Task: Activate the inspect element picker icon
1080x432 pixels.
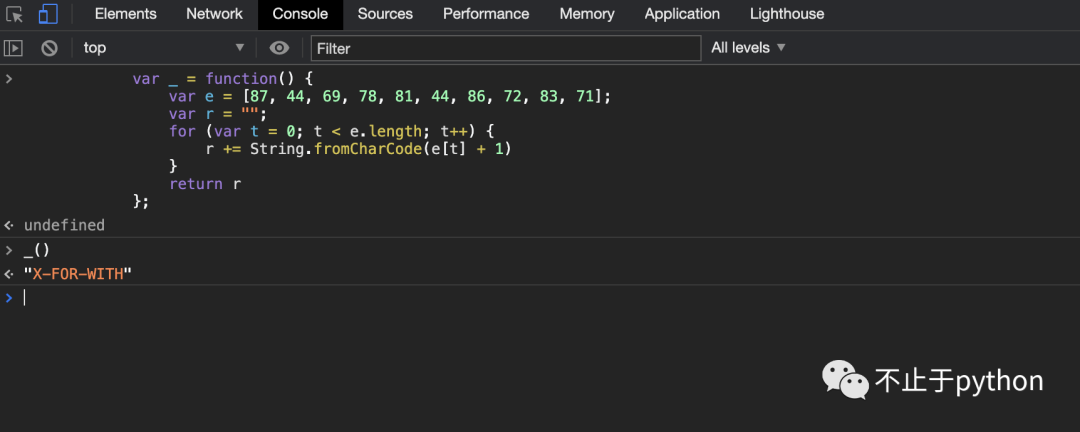Action: coord(15,14)
